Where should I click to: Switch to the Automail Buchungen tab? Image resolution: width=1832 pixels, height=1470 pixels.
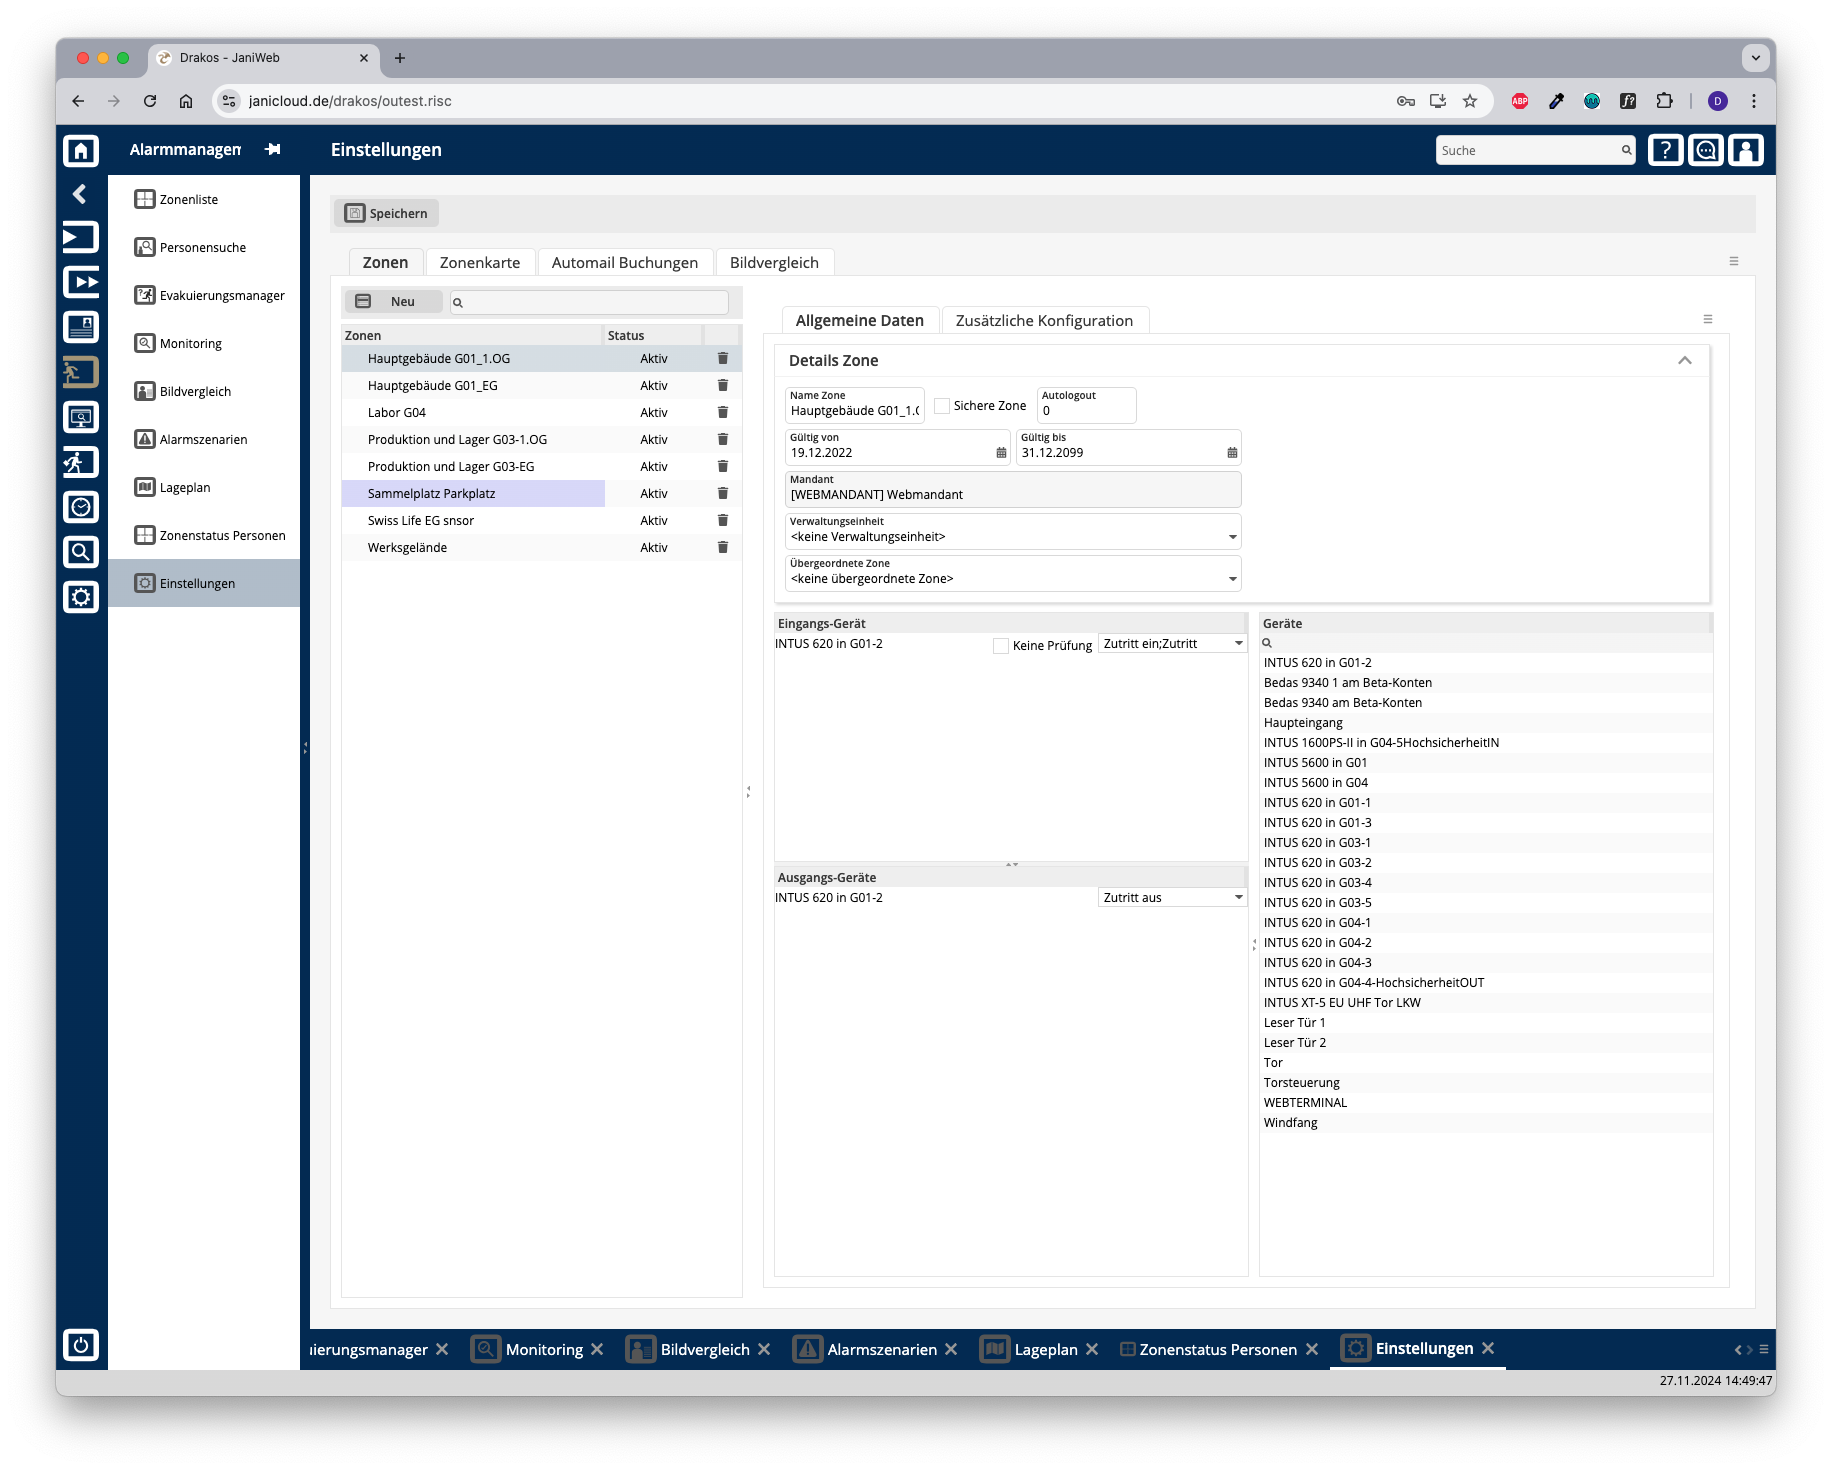click(625, 262)
